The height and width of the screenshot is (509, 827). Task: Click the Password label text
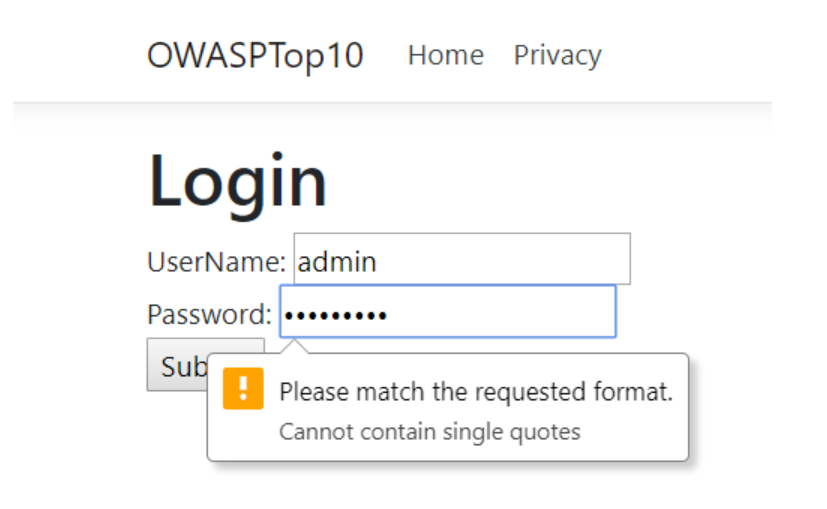pyautogui.click(x=209, y=315)
